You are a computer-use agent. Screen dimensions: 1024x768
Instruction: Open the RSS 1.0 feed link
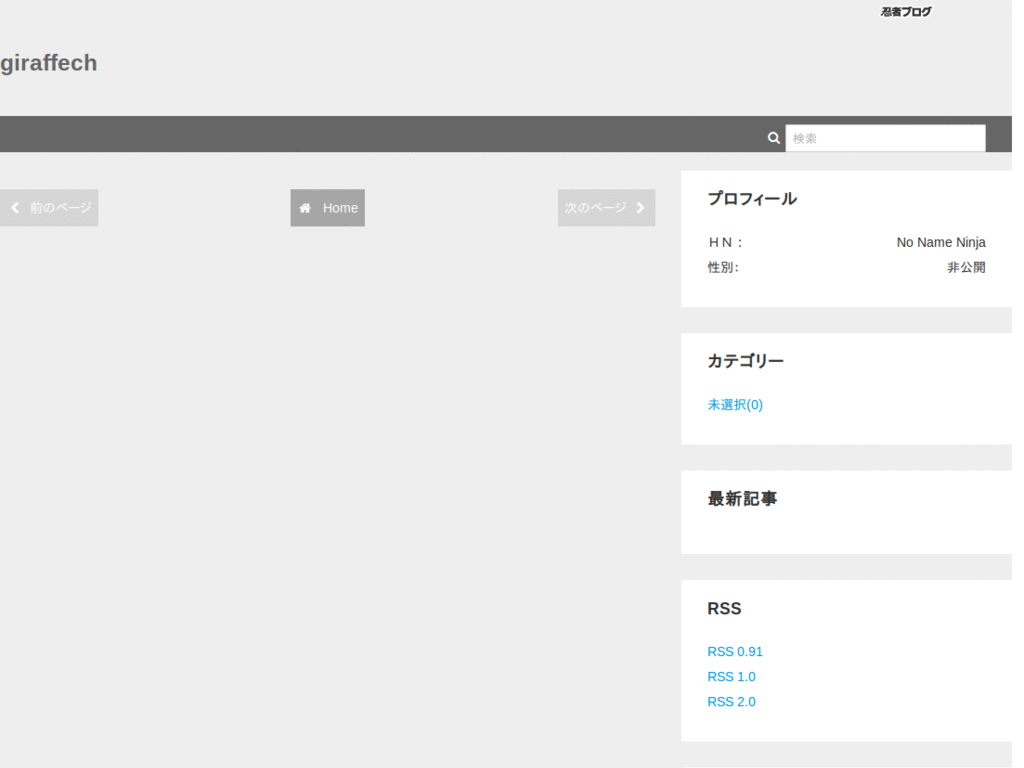click(x=731, y=677)
